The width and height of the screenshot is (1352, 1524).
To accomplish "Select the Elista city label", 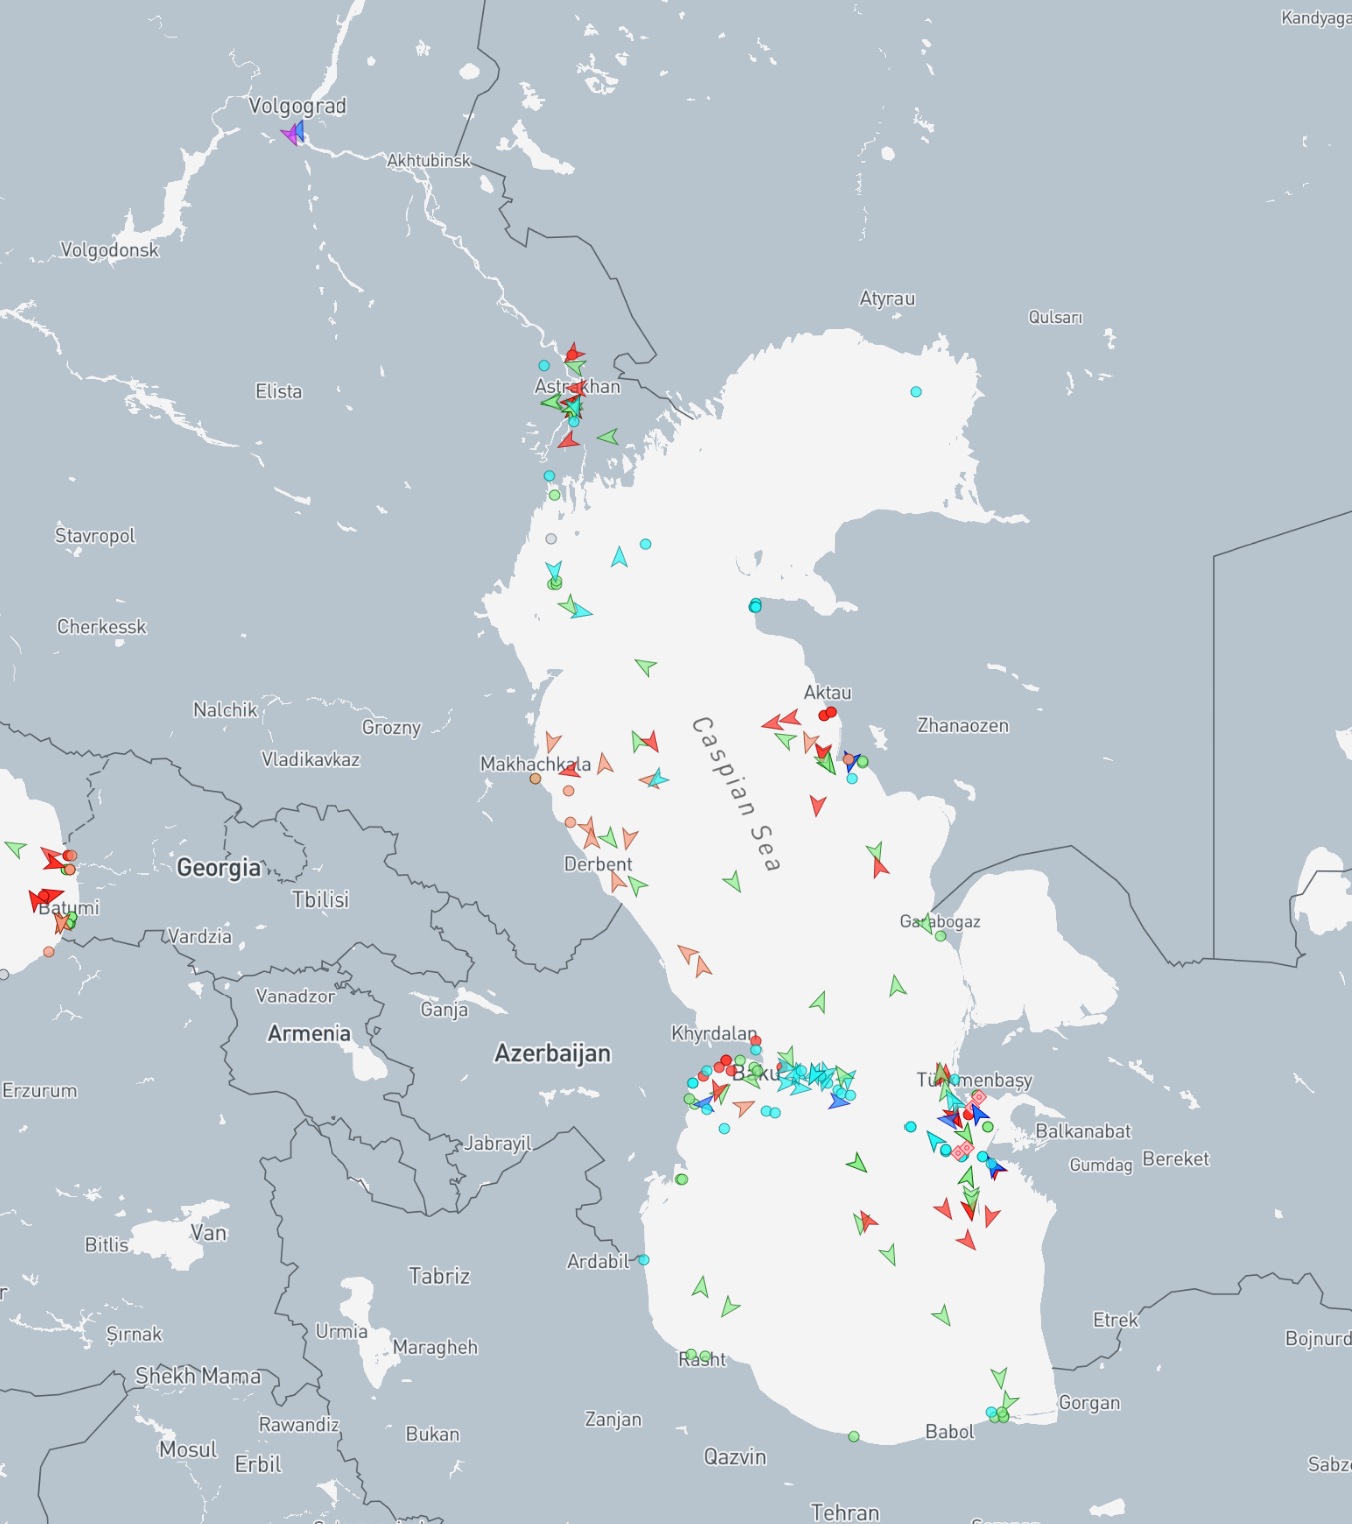I will coord(279,391).
